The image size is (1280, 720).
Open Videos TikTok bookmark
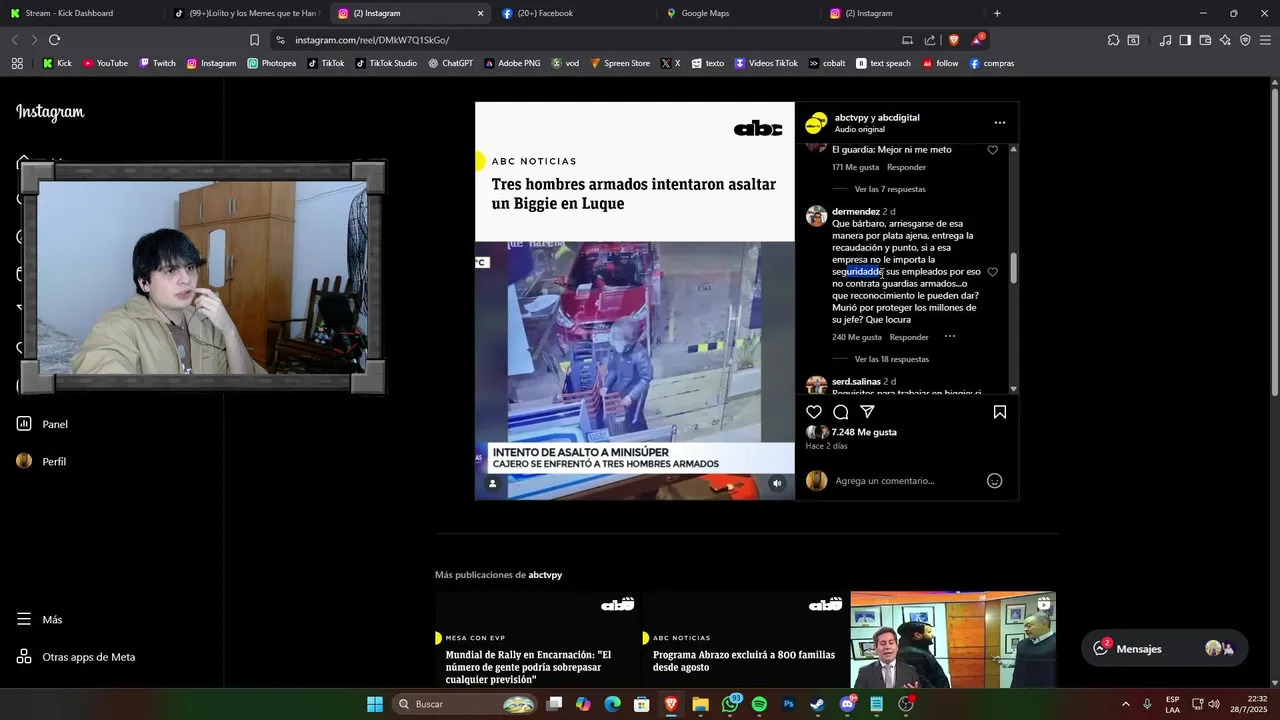coord(766,63)
